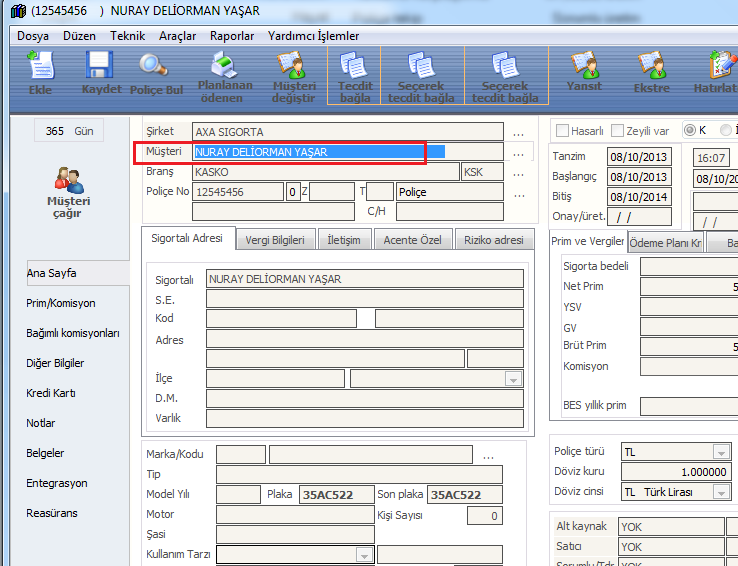The width and height of the screenshot is (738, 566).
Task: Toggle the Zeyili var checkbox
Action: 619,131
